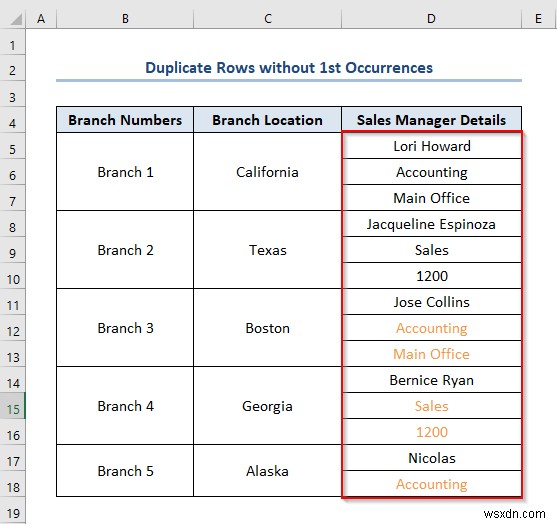Select column B header
557x524 pixels.
click(125, 18)
